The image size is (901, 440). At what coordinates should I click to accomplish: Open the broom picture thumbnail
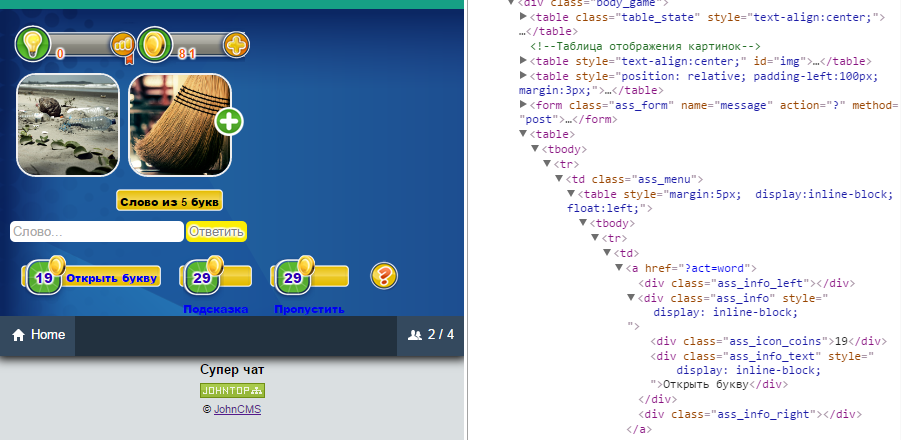point(180,125)
